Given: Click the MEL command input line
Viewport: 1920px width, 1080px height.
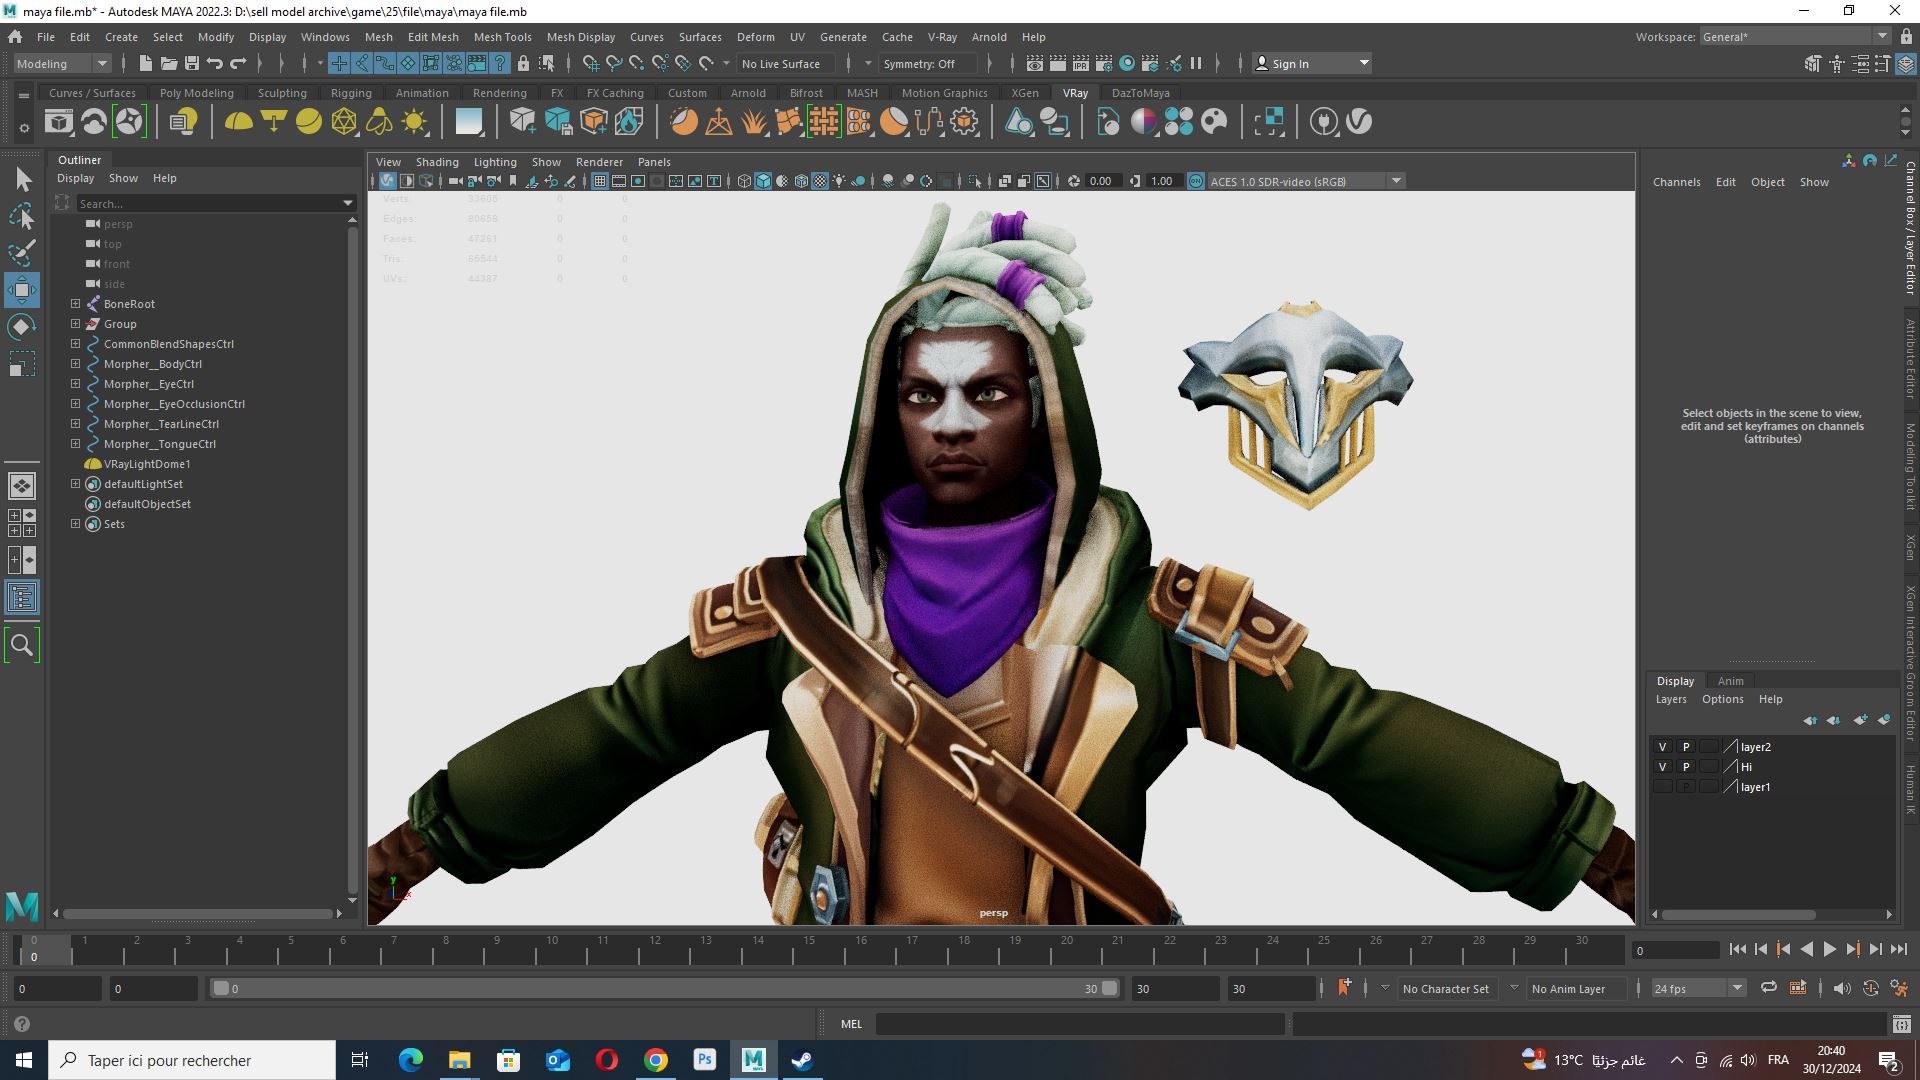Looking at the screenshot, I should point(1080,1024).
